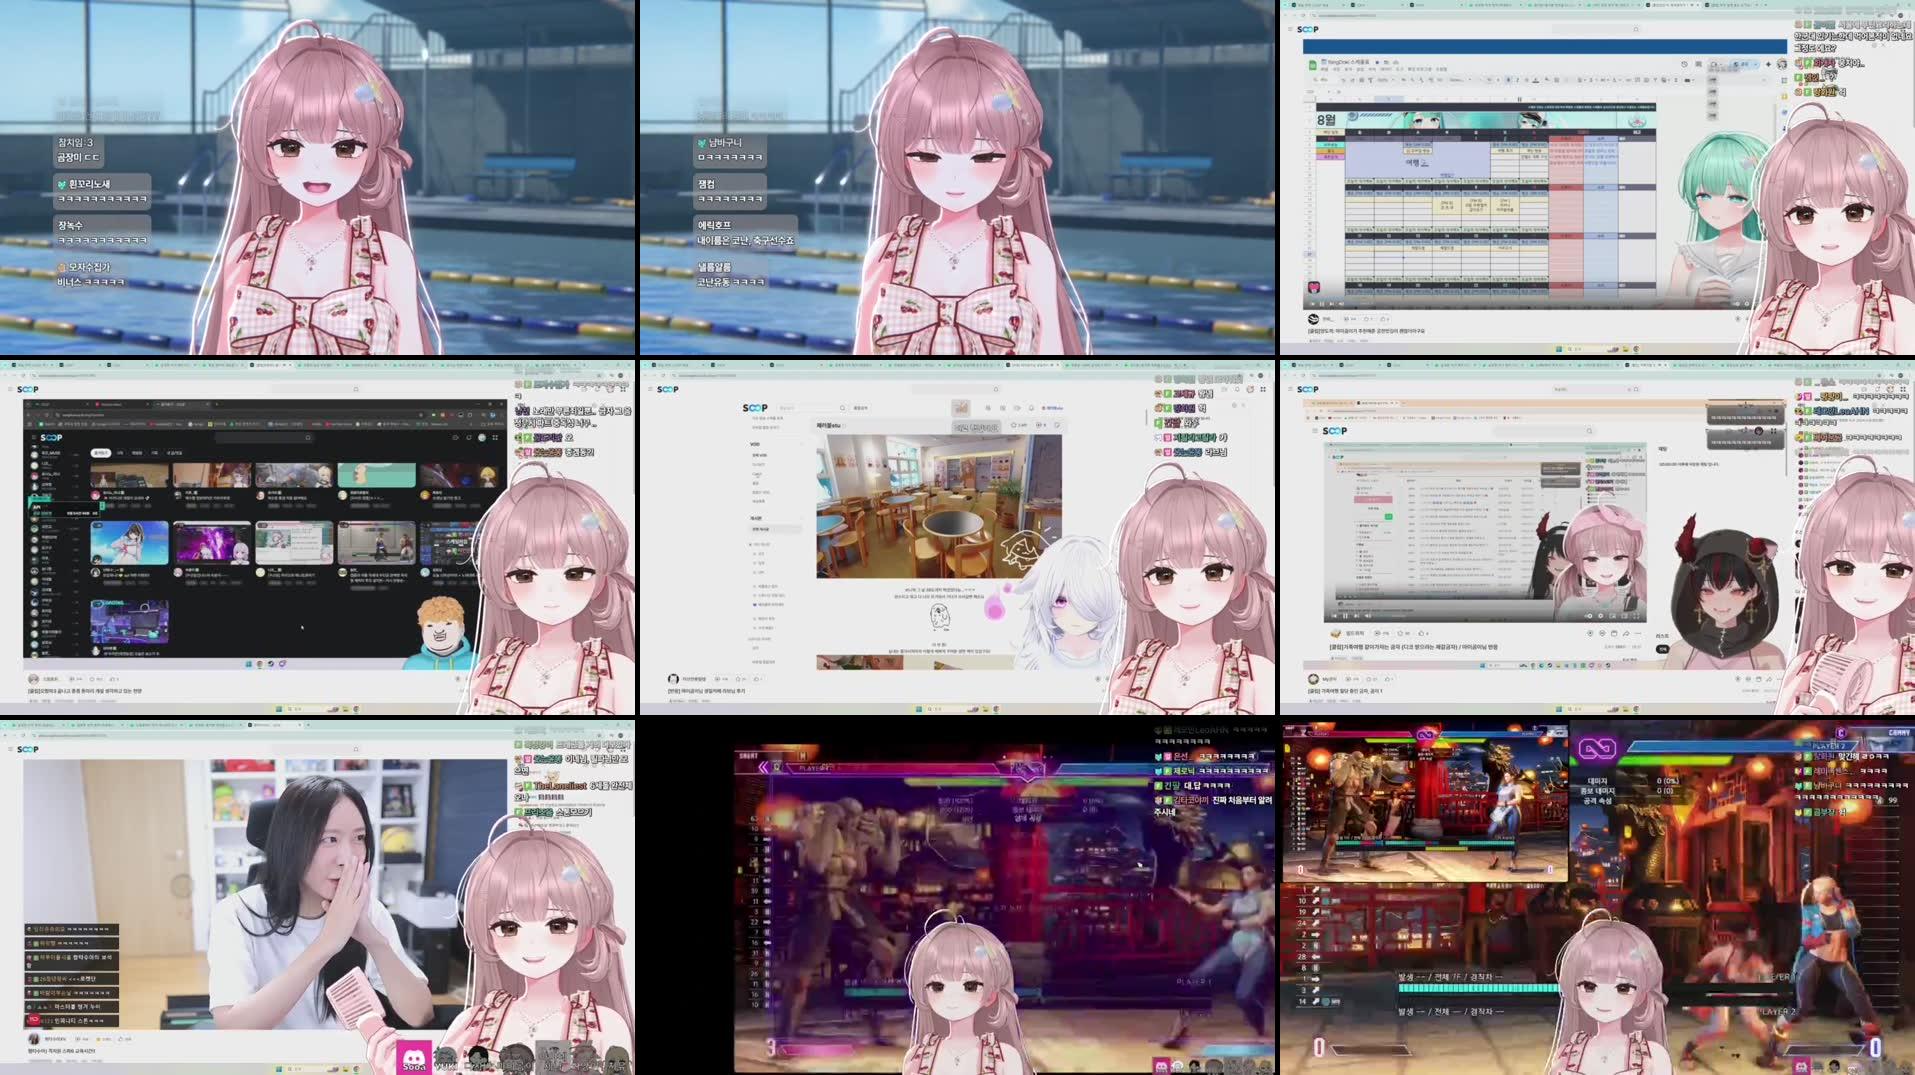Viewport: 1915px width, 1075px height.
Task: Open the fighting game stream thumbnail
Action: [376, 542]
